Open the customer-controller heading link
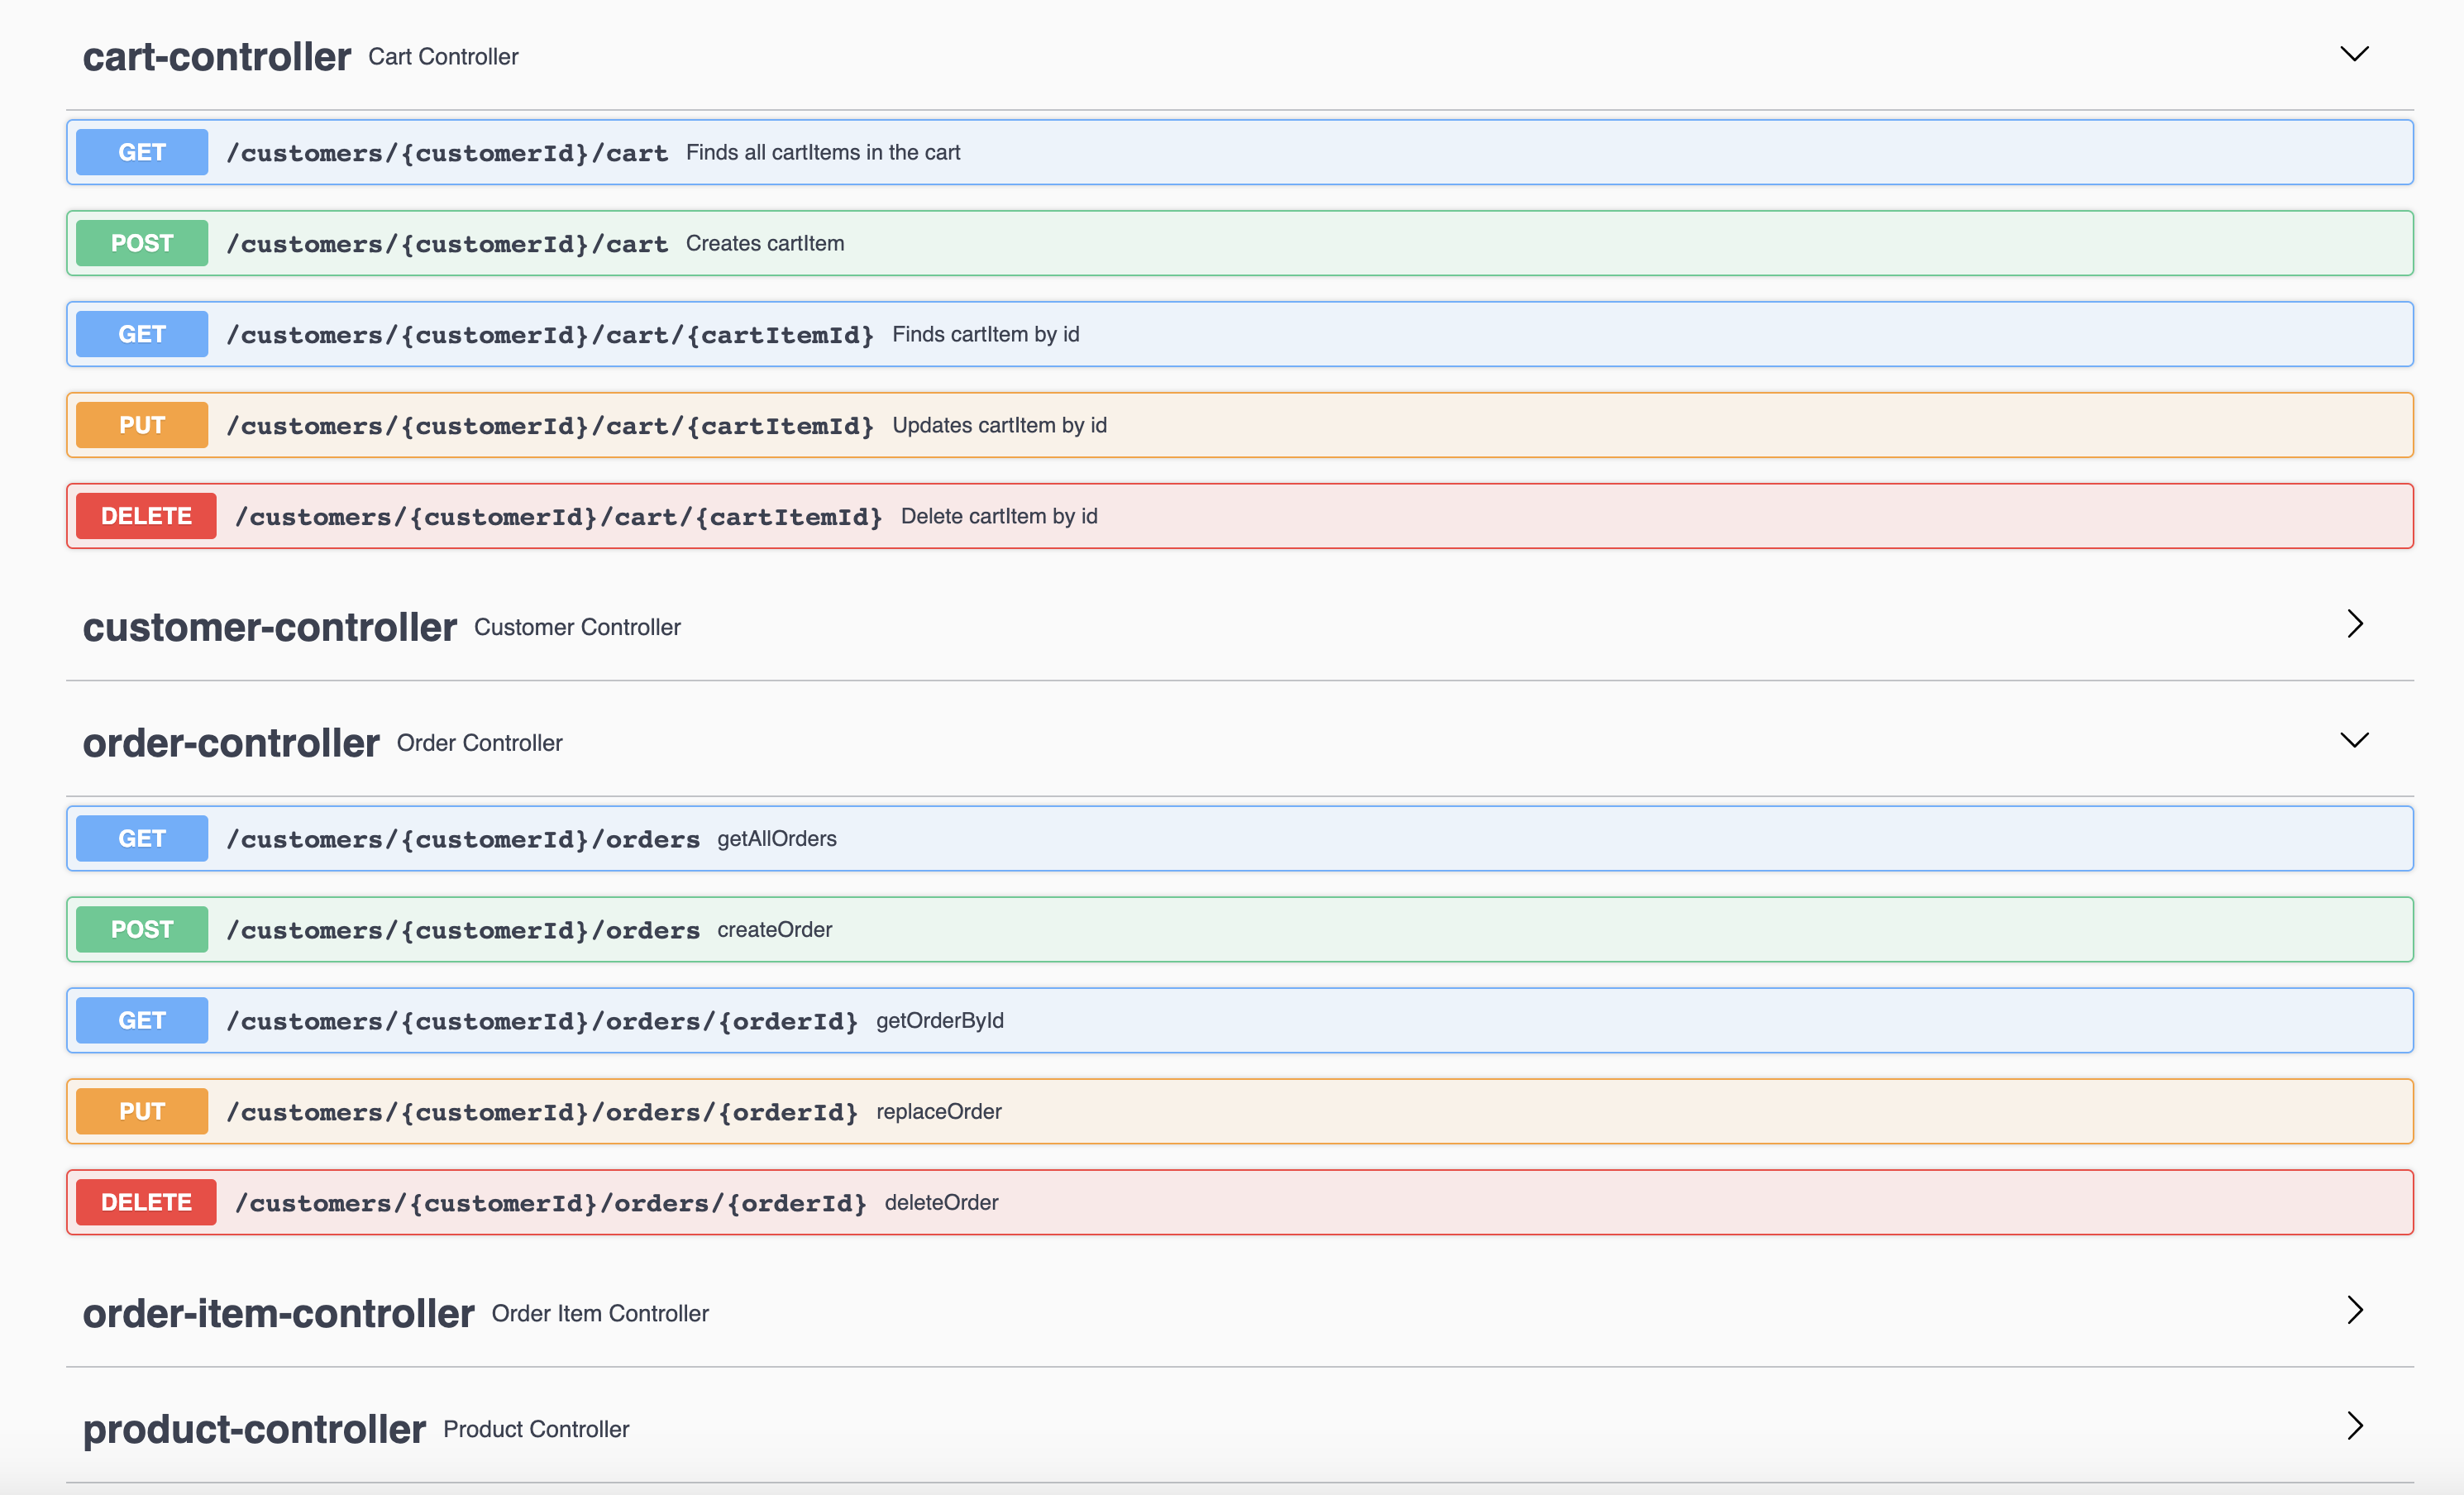This screenshot has width=2464, height=1495. click(x=269, y=627)
